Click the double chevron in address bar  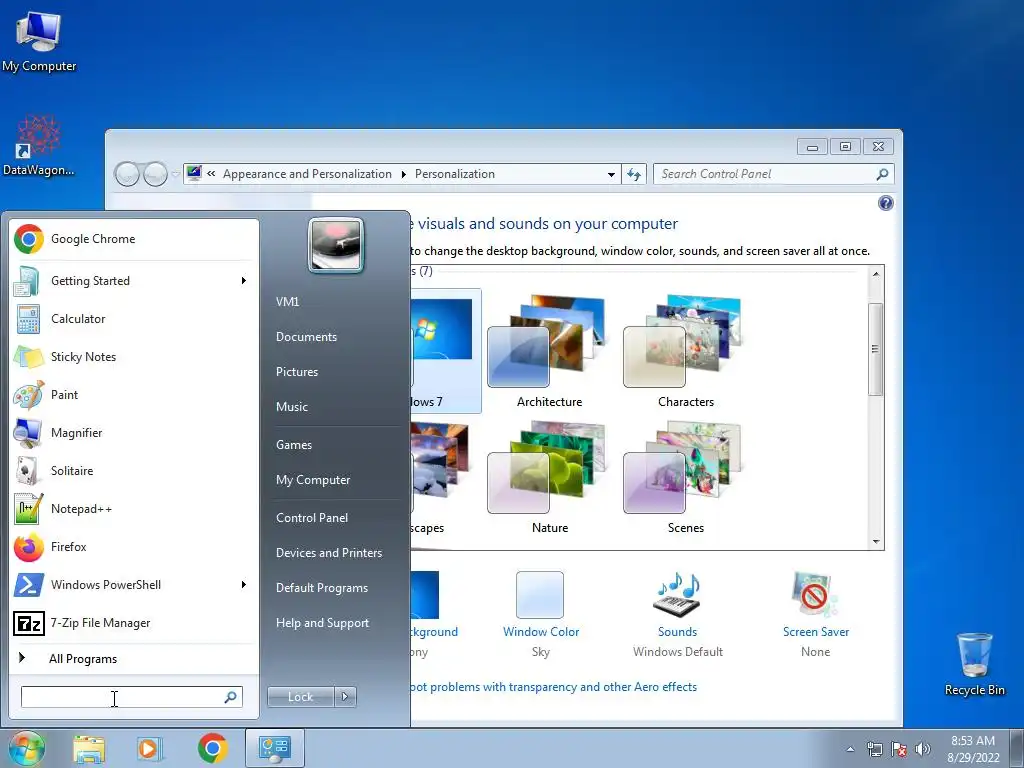coord(212,174)
